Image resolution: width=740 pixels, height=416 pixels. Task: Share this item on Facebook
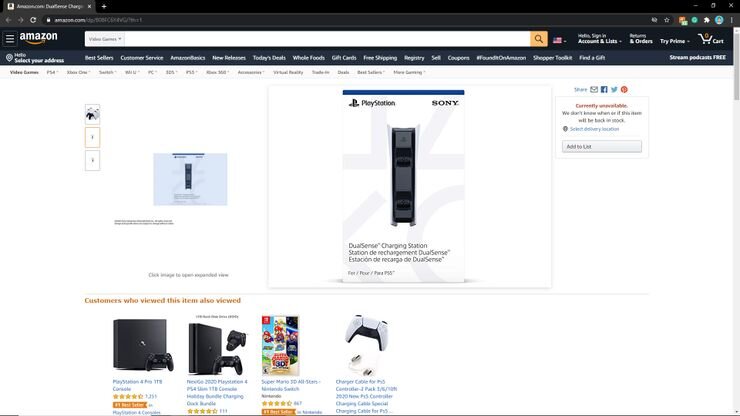604,90
